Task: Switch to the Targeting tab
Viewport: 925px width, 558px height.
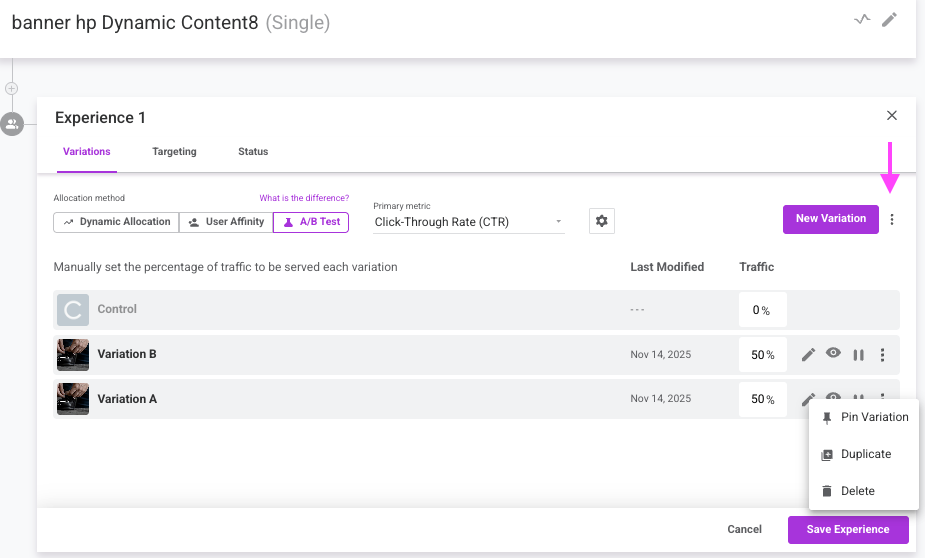Action: tap(174, 152)
